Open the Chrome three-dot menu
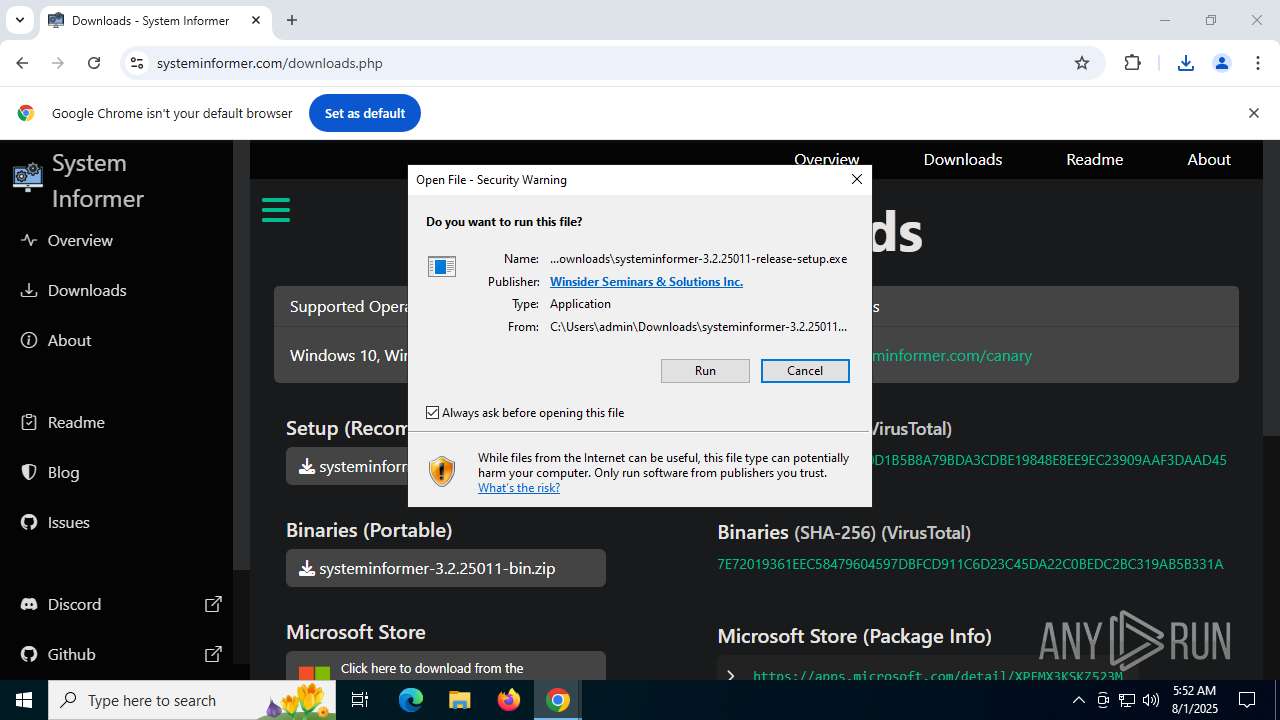 (x=1258, y=63)
